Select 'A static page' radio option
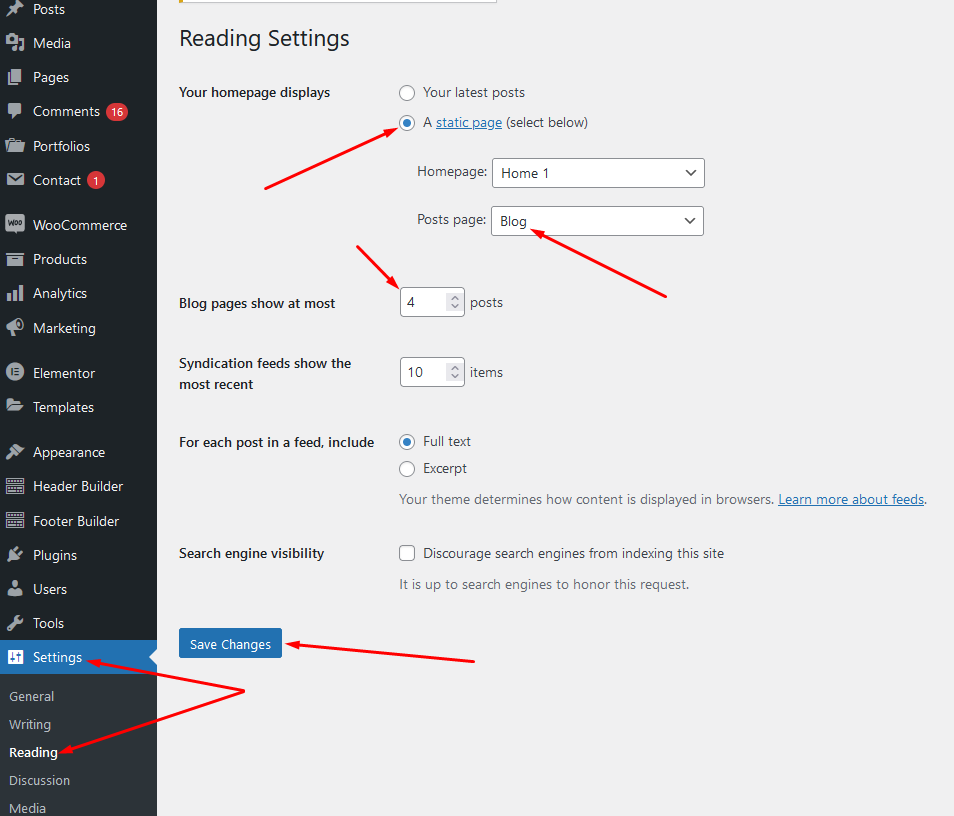954x816 pixels. [x=407, y=123]
